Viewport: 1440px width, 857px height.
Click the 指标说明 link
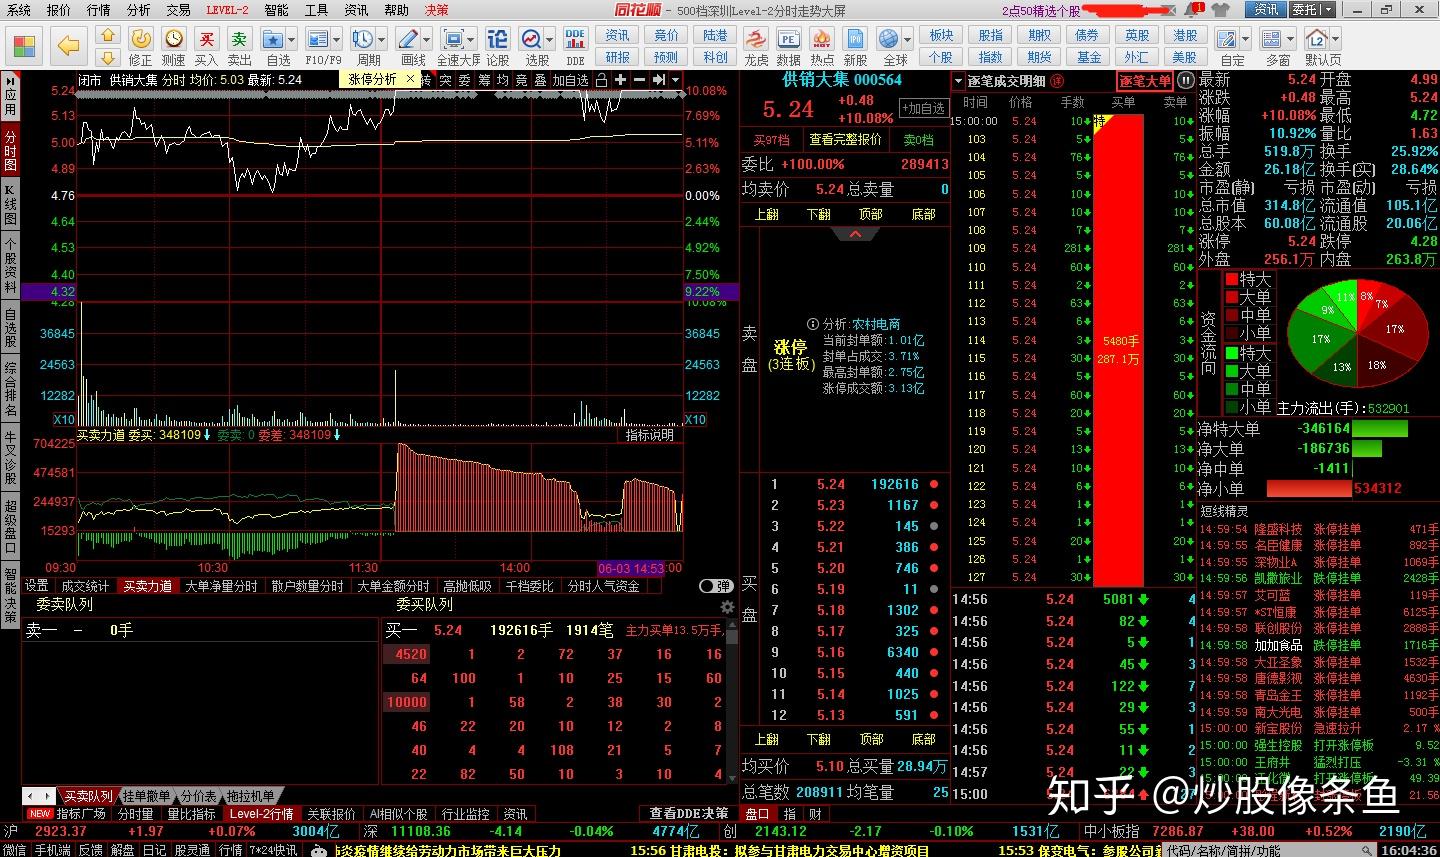[x=649, y=436]
